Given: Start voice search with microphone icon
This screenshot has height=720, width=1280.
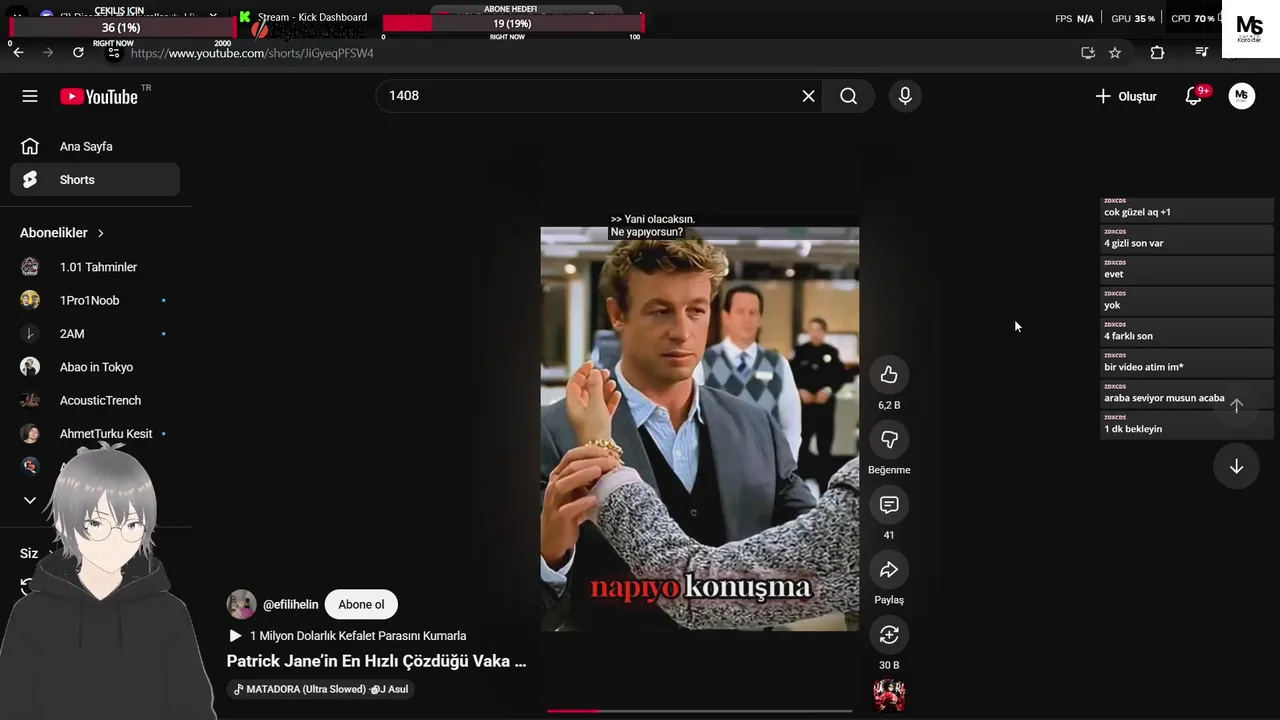Looking at the screenshot, I should coord(905,96).
